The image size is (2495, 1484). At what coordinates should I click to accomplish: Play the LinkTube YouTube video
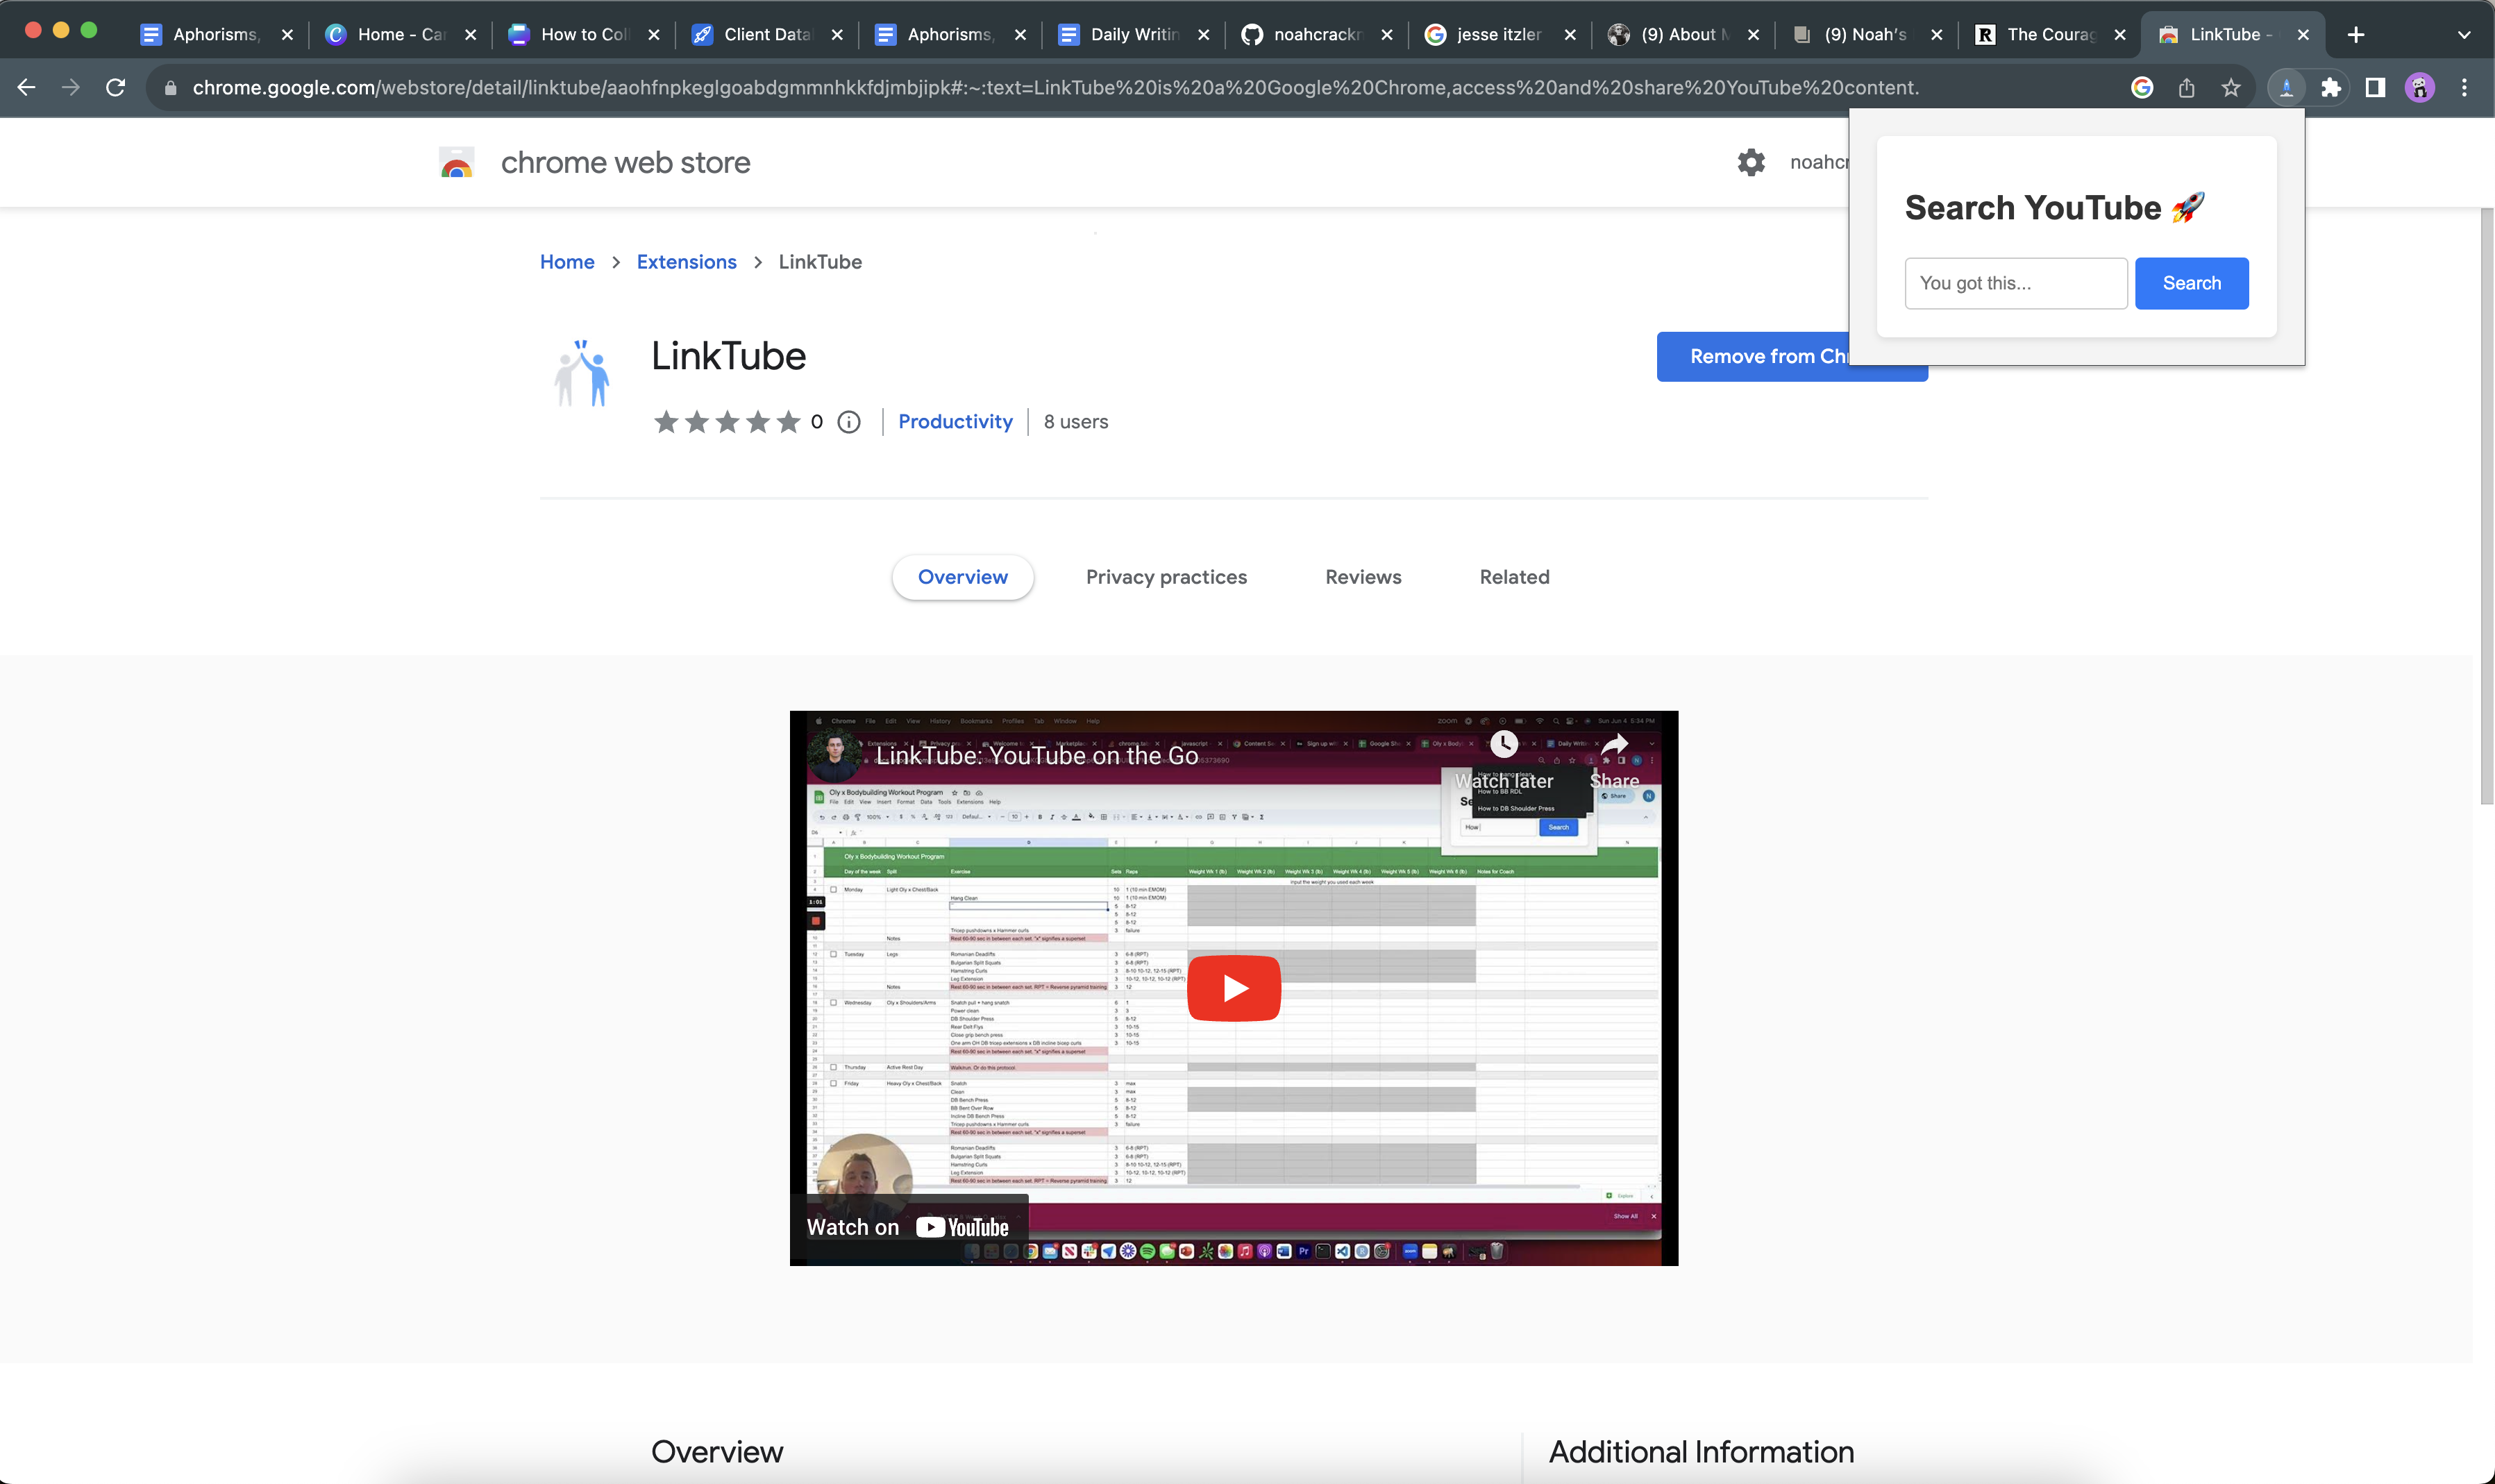click(1234, 988)
